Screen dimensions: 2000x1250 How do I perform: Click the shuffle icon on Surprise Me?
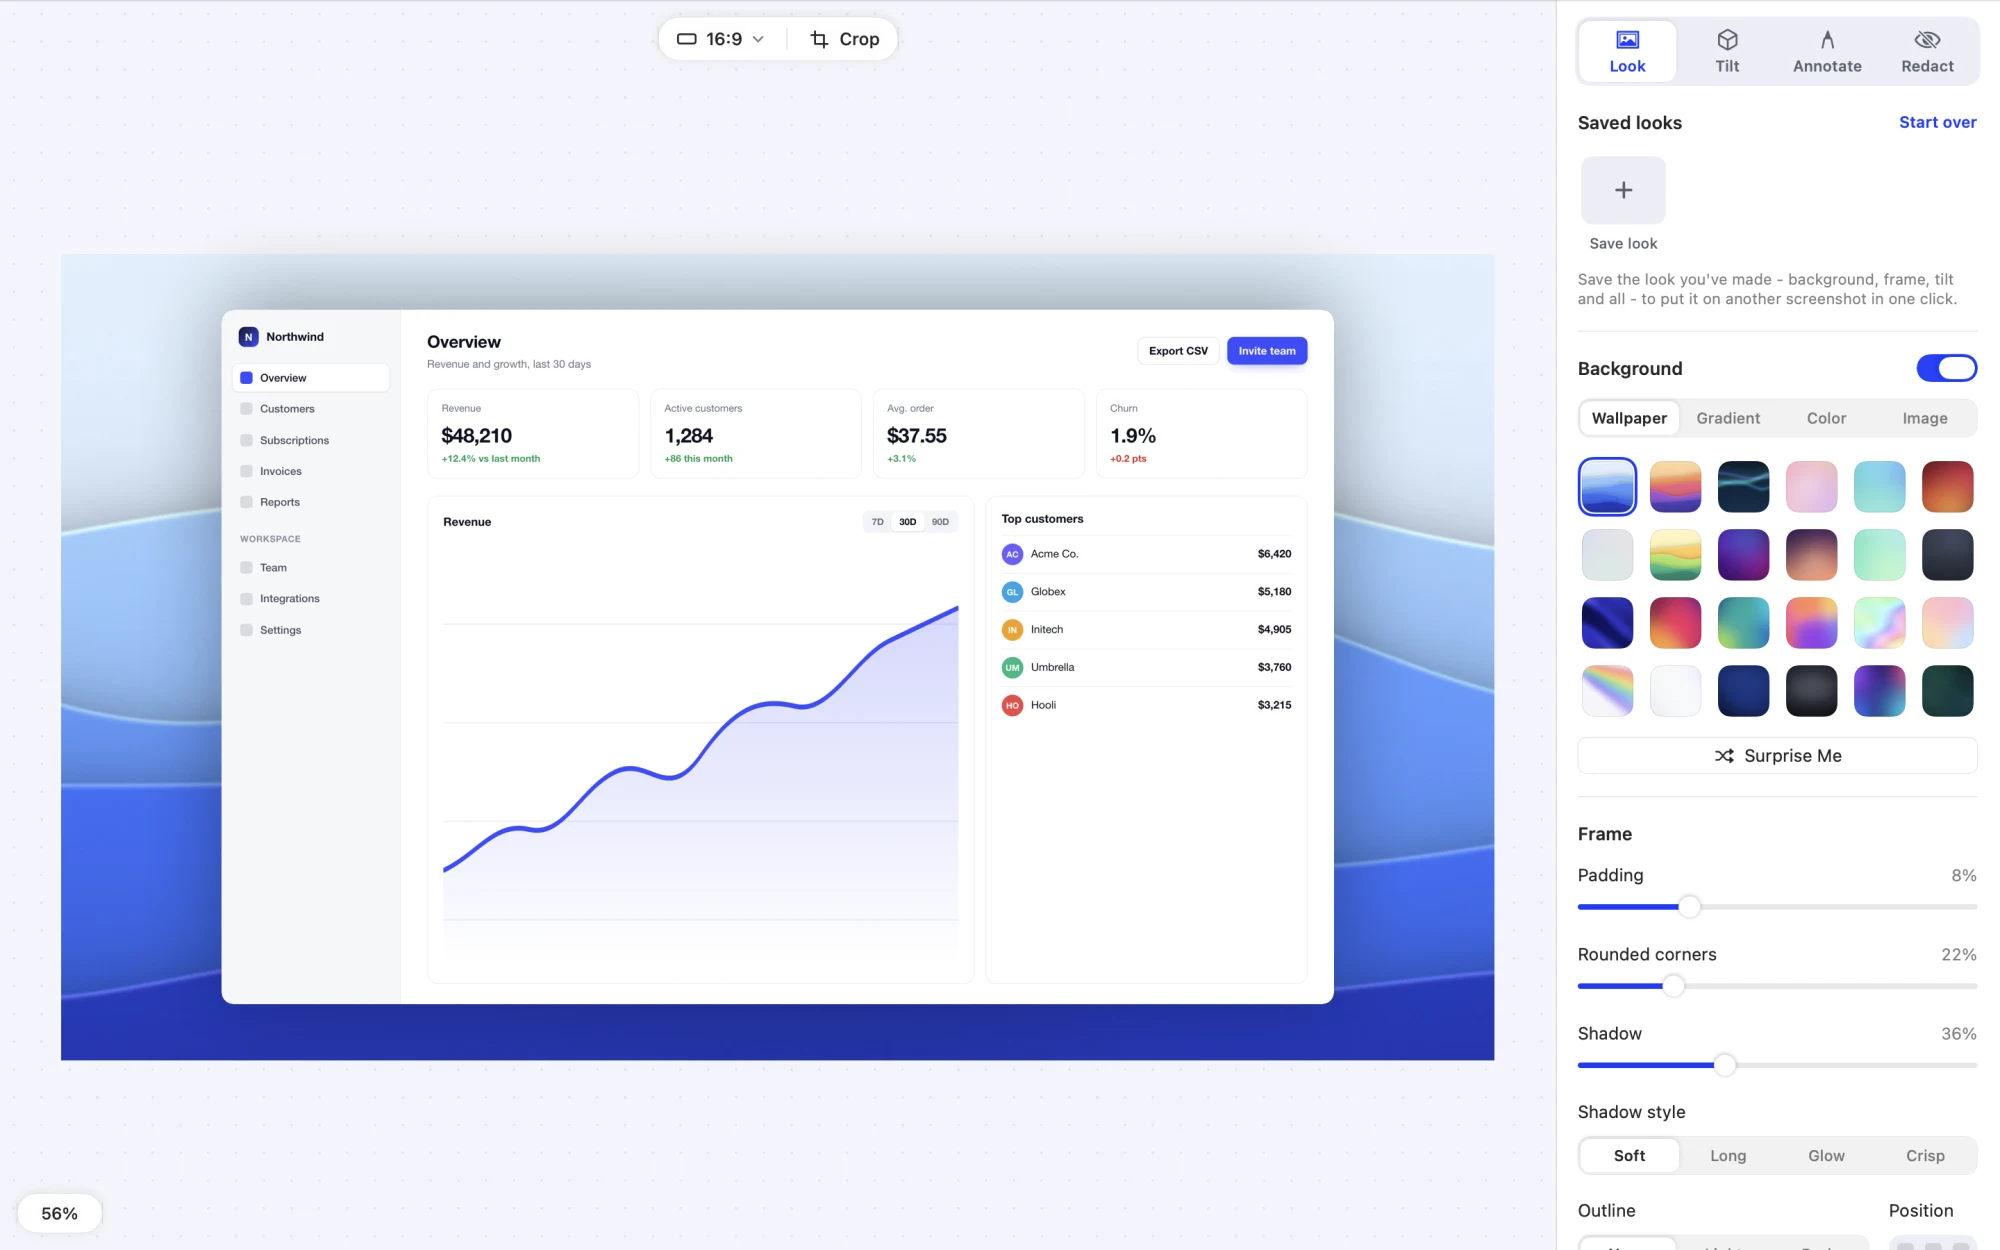click(x=1724, y=756)
